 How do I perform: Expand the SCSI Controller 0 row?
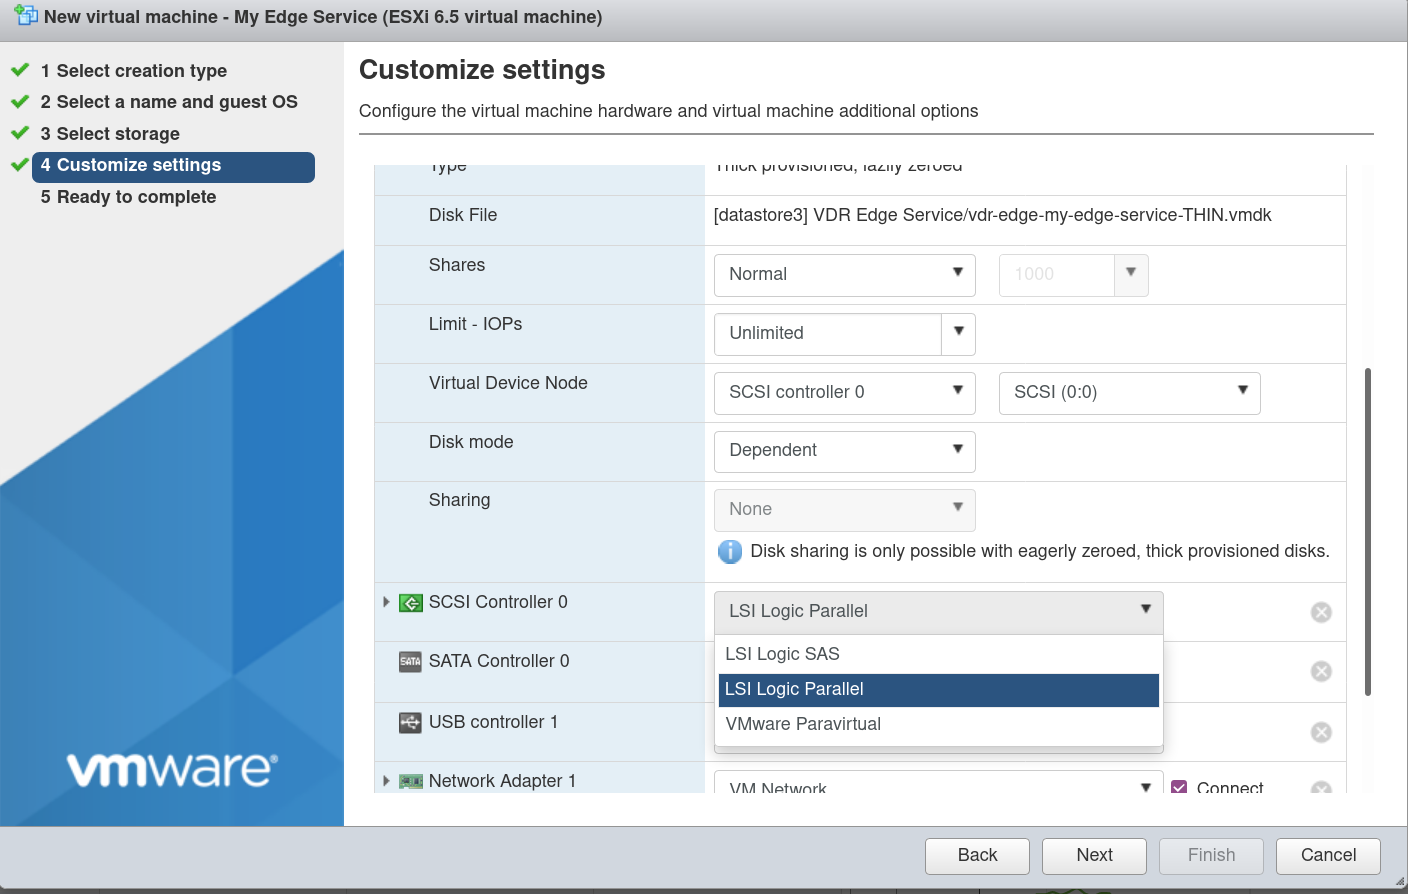[386, 602]
